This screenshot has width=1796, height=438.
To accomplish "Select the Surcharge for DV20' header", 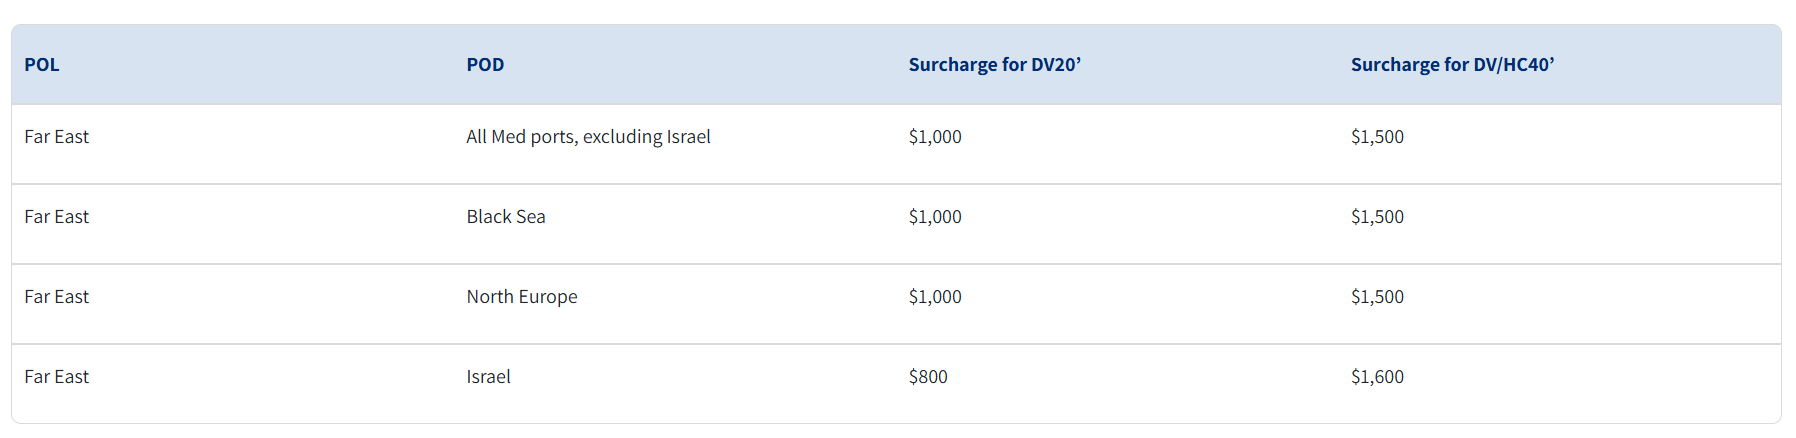I will click(x=995, y=65).
